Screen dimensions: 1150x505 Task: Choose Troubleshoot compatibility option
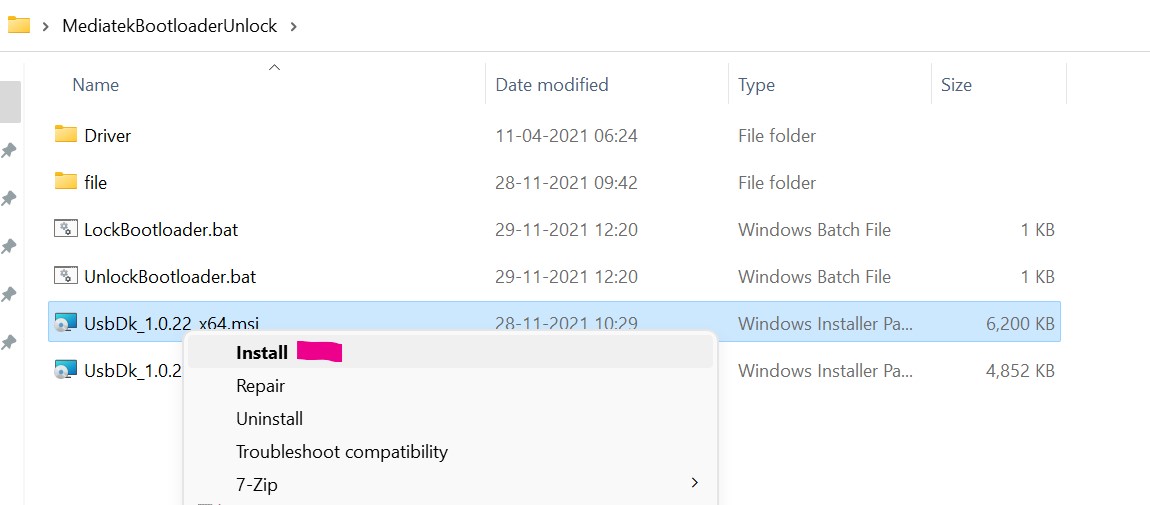(341, 451)
